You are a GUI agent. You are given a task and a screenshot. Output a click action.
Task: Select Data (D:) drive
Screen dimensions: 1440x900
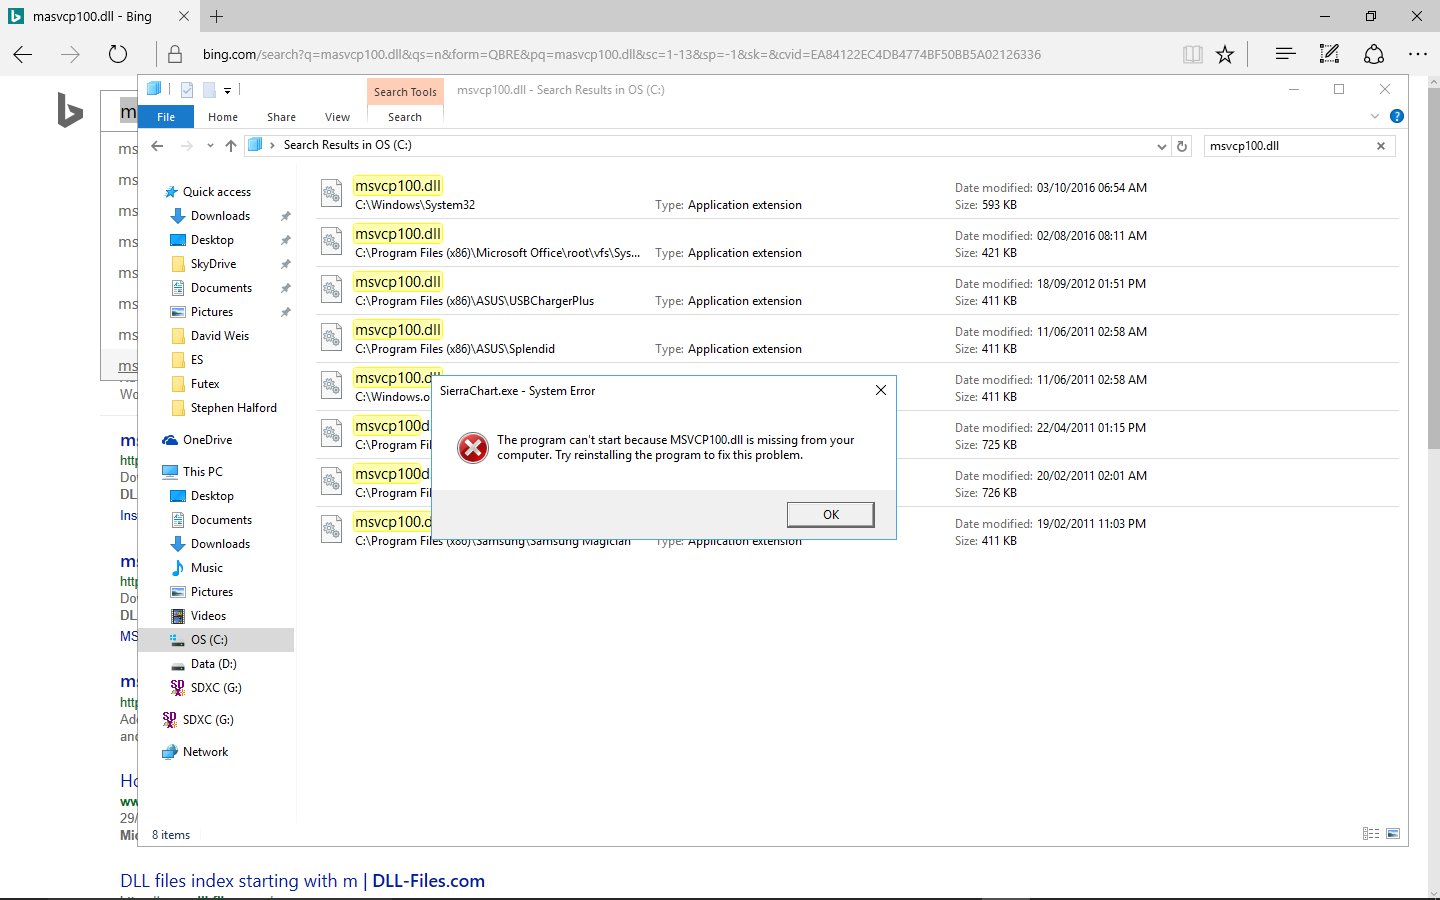coord(213,664)
